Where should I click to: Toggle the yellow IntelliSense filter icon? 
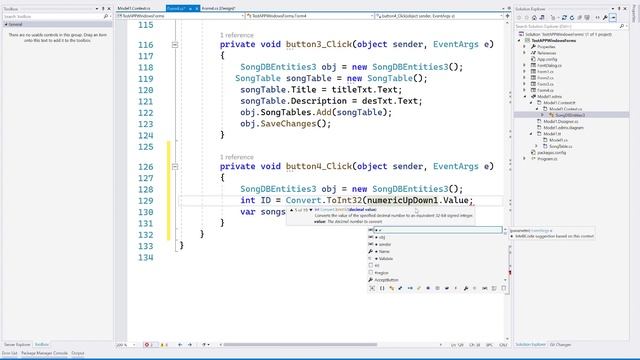(x=391, y=288)
